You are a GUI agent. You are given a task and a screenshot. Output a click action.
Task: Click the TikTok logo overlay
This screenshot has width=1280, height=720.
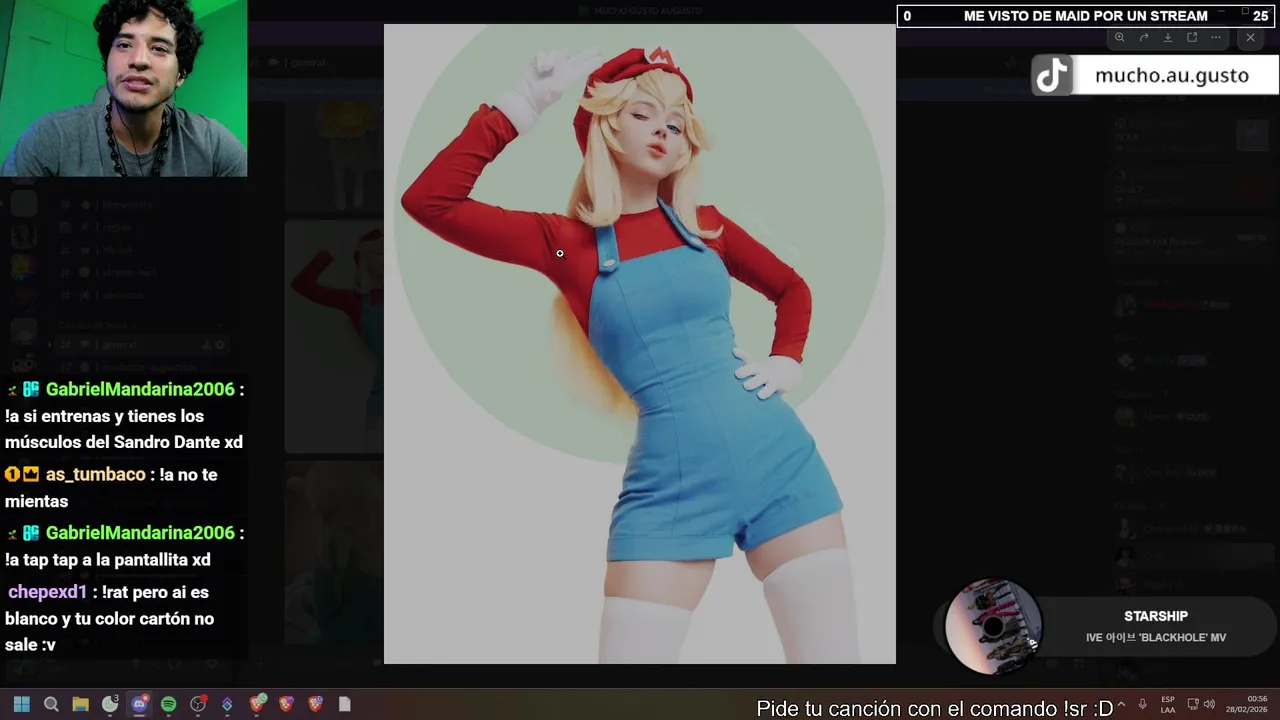pos(1052,76)
